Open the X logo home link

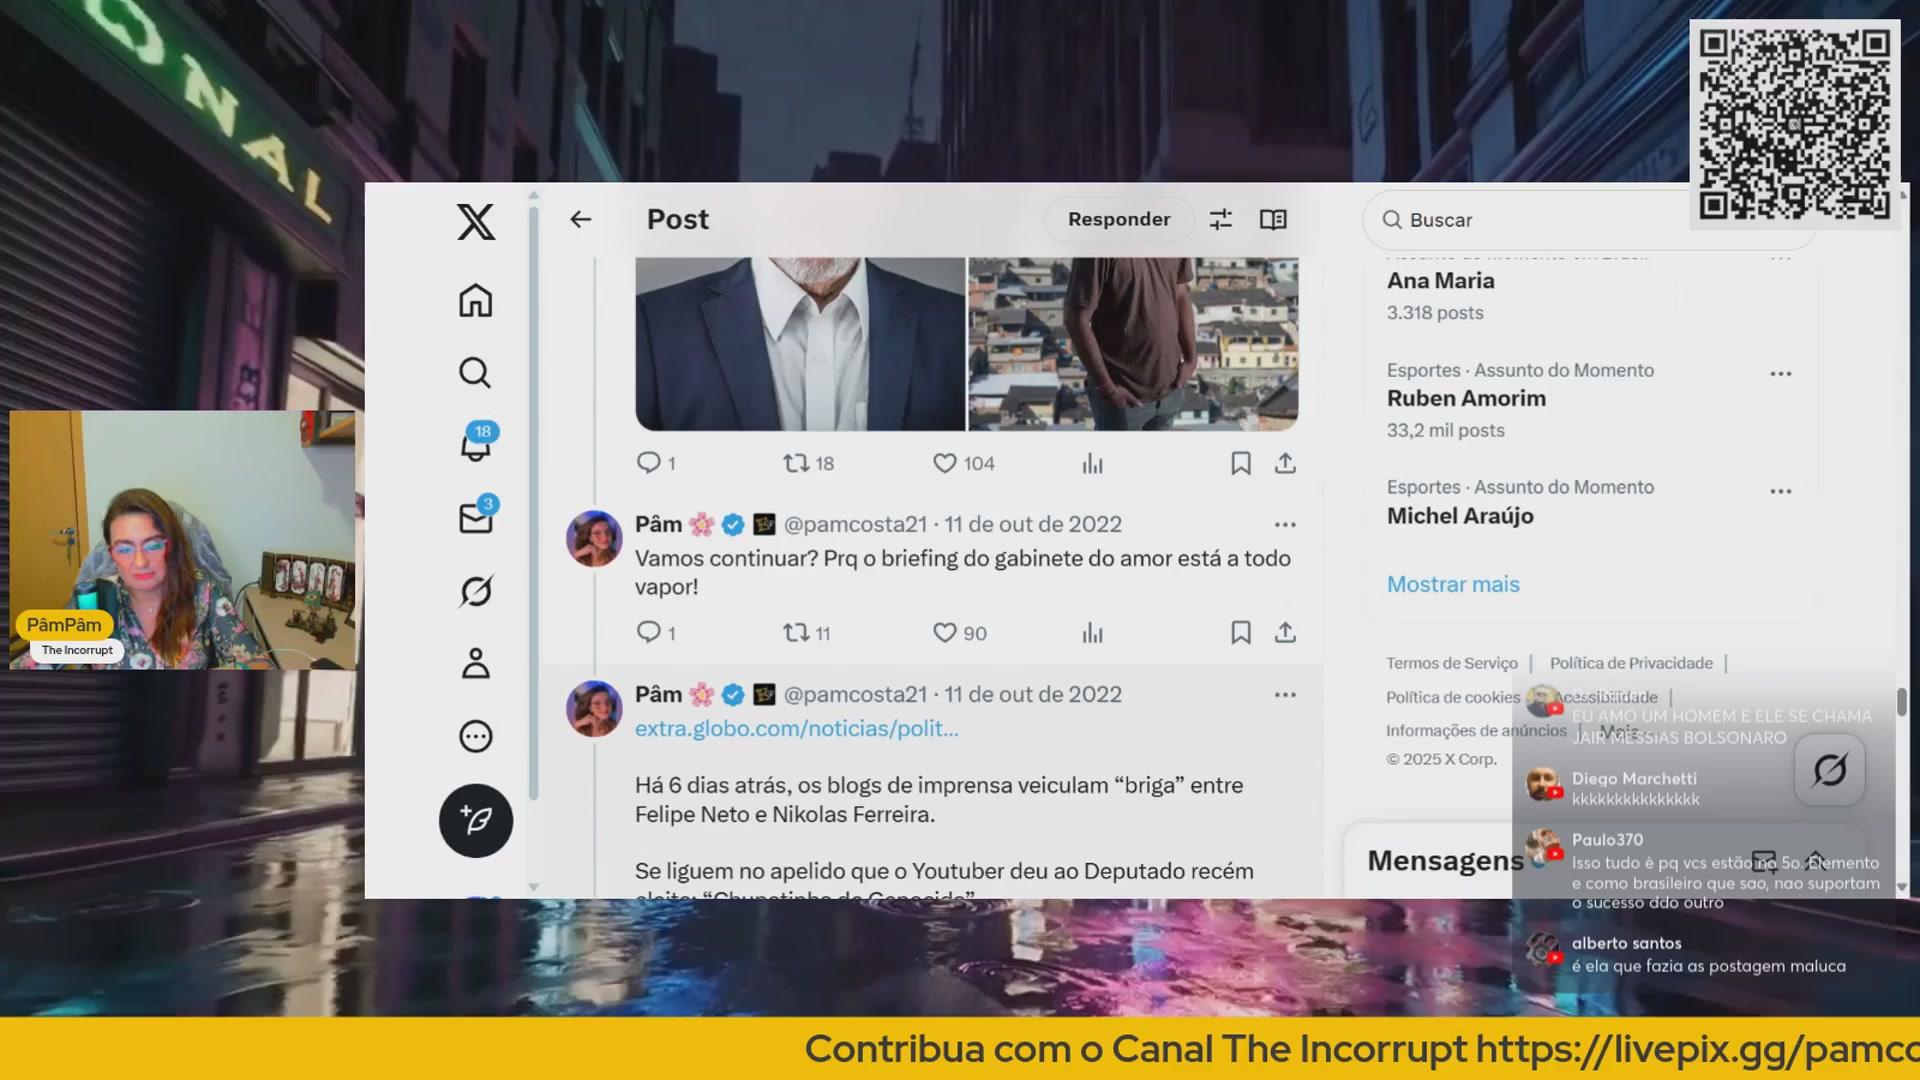tap(476, 221)
